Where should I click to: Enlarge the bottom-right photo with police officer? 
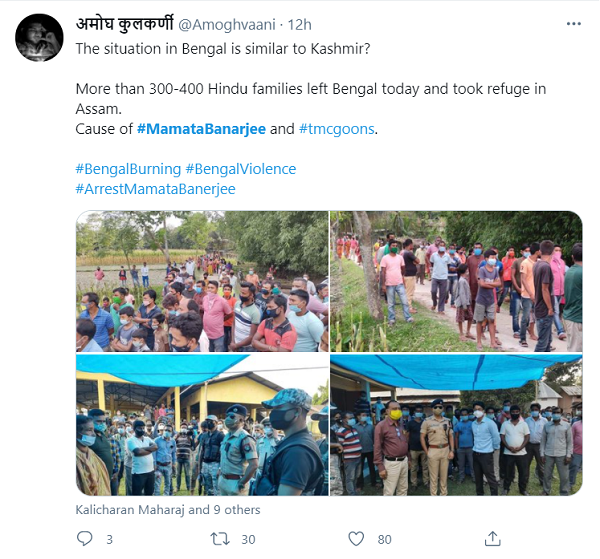(456, 425)
